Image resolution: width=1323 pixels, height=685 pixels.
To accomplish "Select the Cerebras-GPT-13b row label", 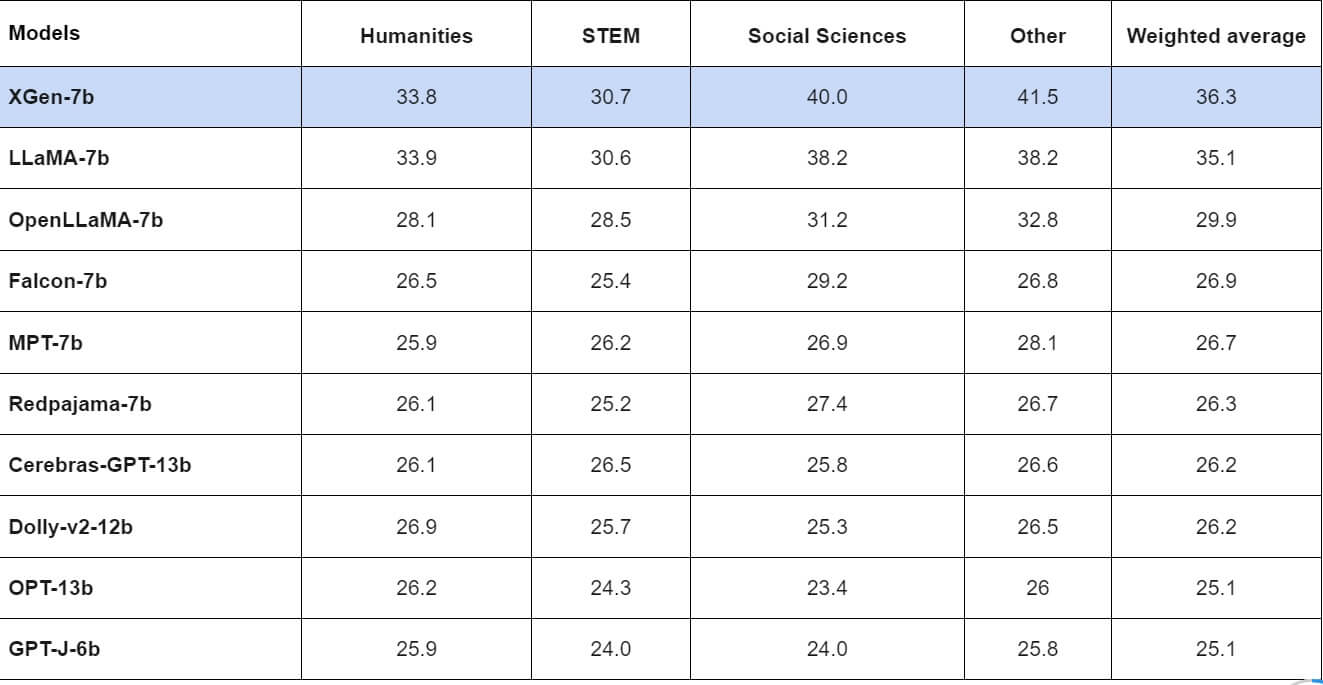I will 100,465.
